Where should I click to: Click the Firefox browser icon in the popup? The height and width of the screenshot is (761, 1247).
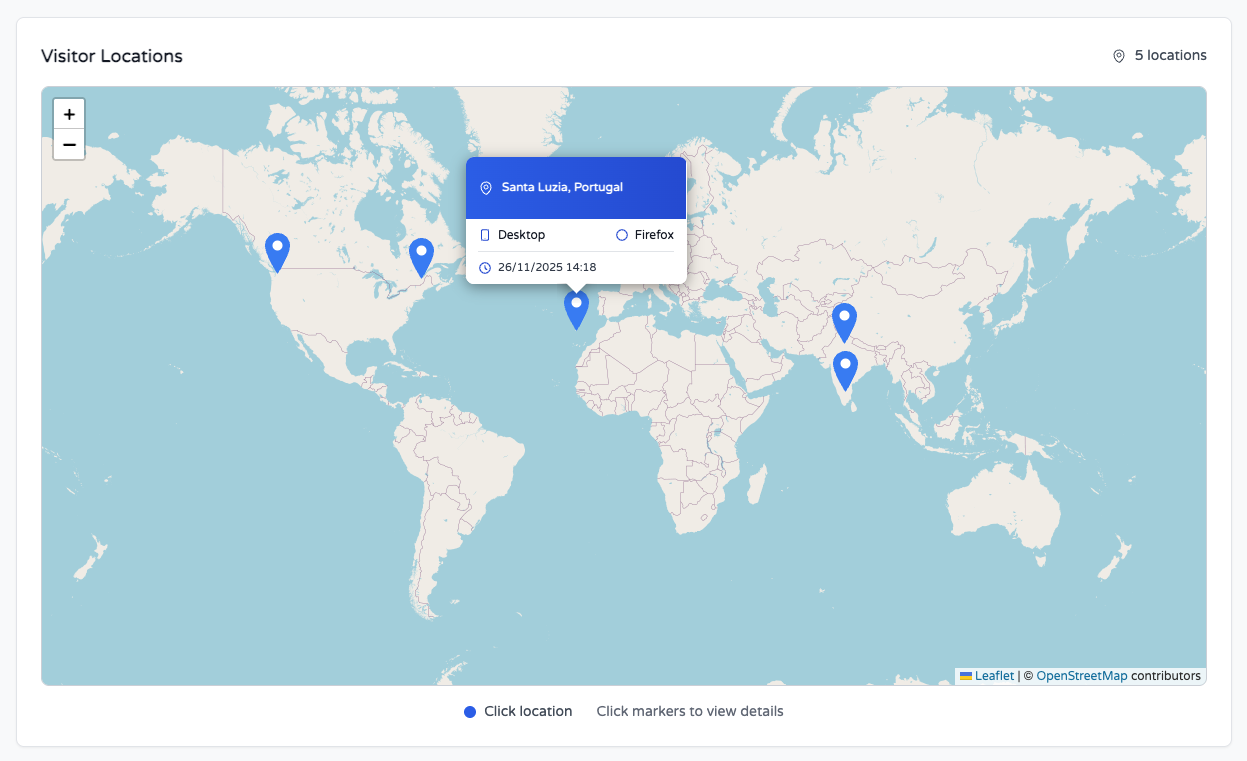pos(620,234)
